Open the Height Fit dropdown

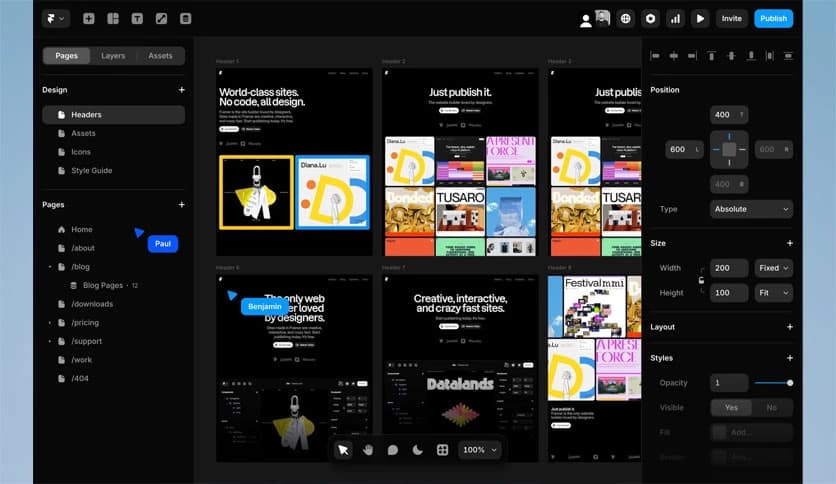774,293
